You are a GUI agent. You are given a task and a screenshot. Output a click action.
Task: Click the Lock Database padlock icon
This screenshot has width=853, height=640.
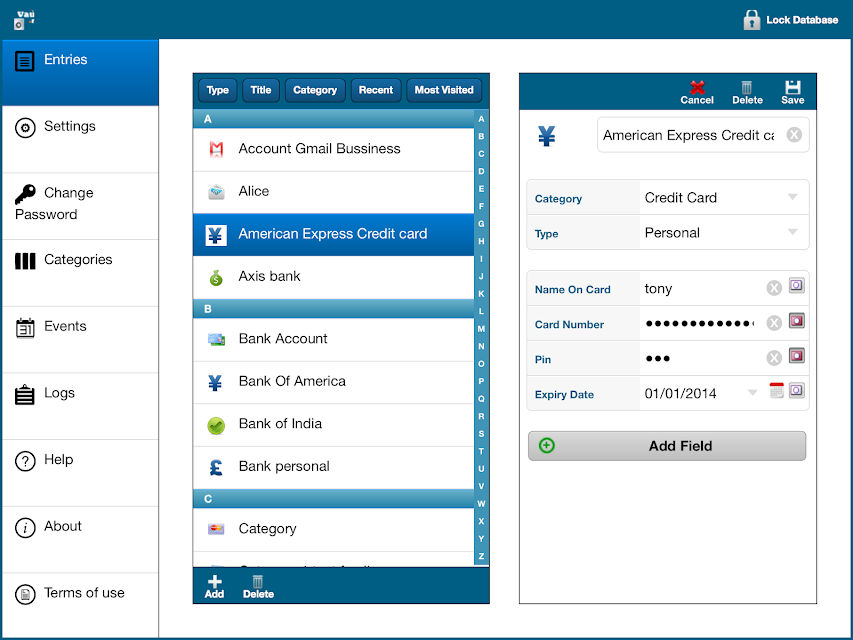pyautogui.click(x=751, y=20)
